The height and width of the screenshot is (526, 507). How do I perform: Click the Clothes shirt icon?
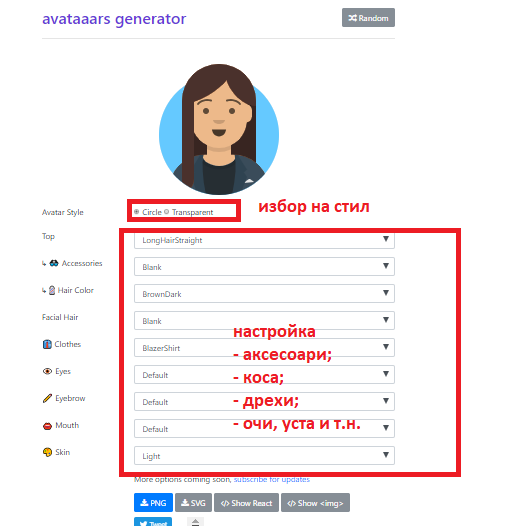point(47,345)
